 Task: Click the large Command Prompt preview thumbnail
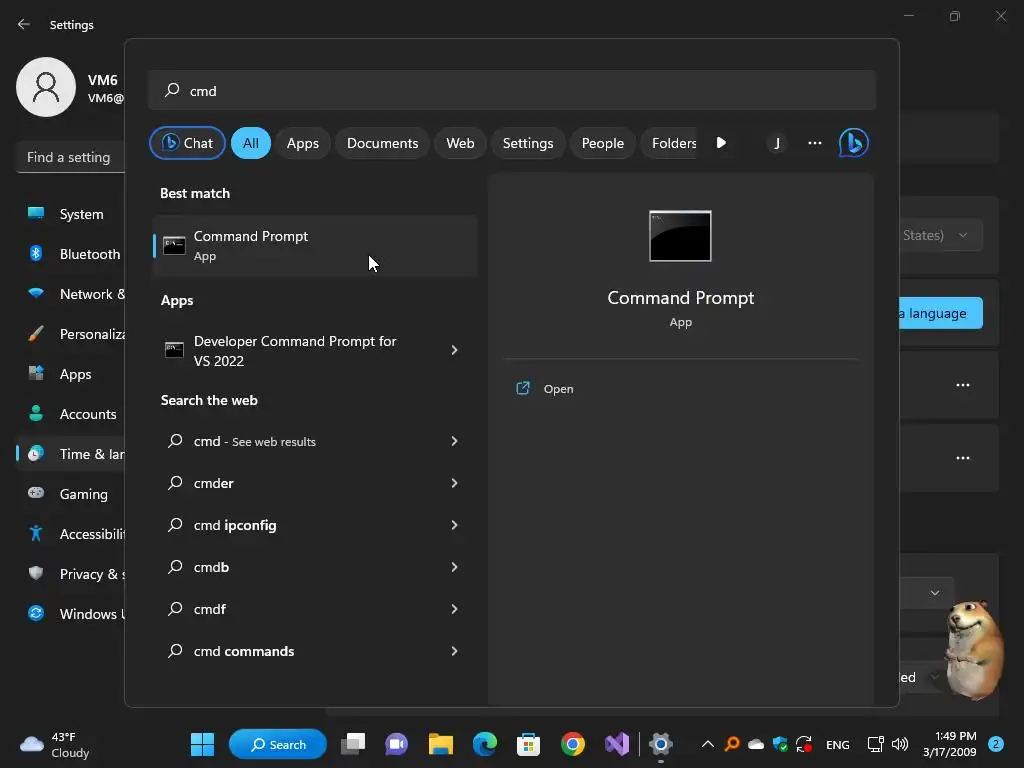pos(680,236)
